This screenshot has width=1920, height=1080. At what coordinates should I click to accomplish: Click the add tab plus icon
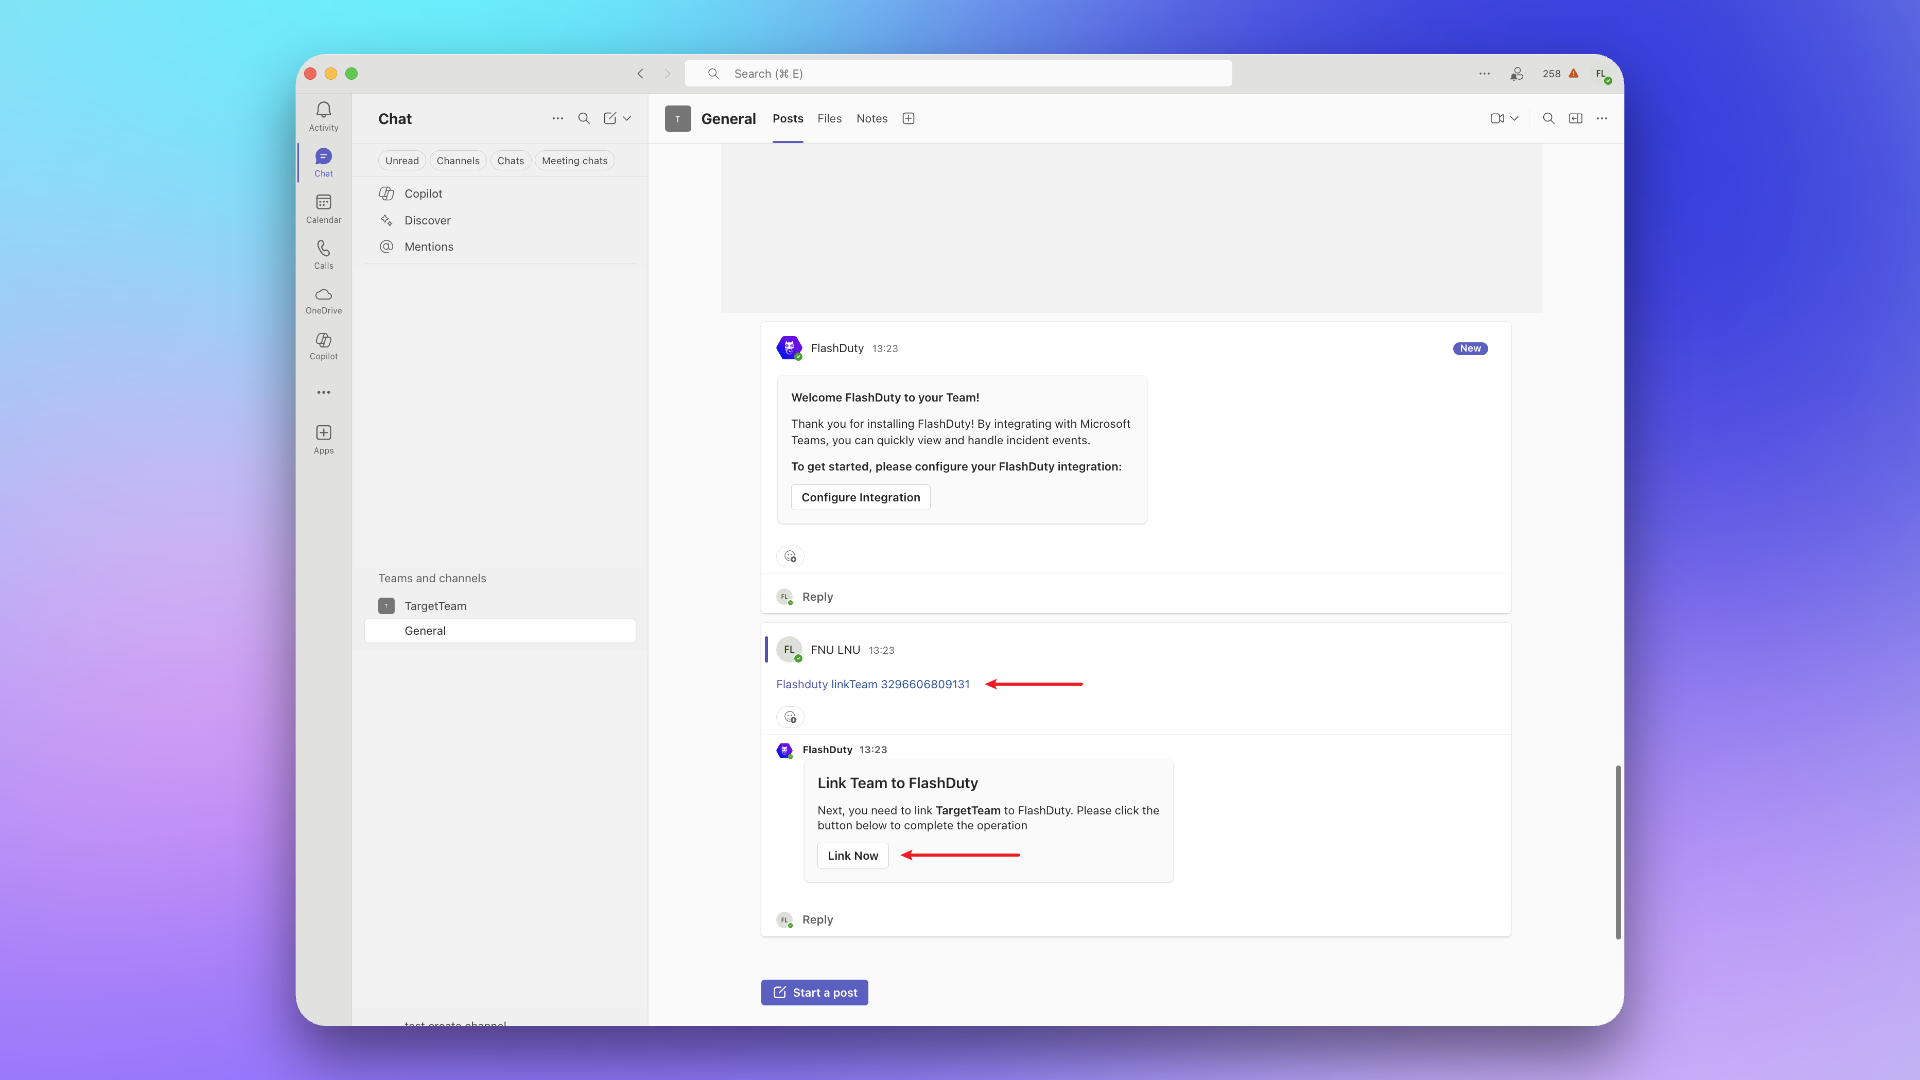point(908,119)
